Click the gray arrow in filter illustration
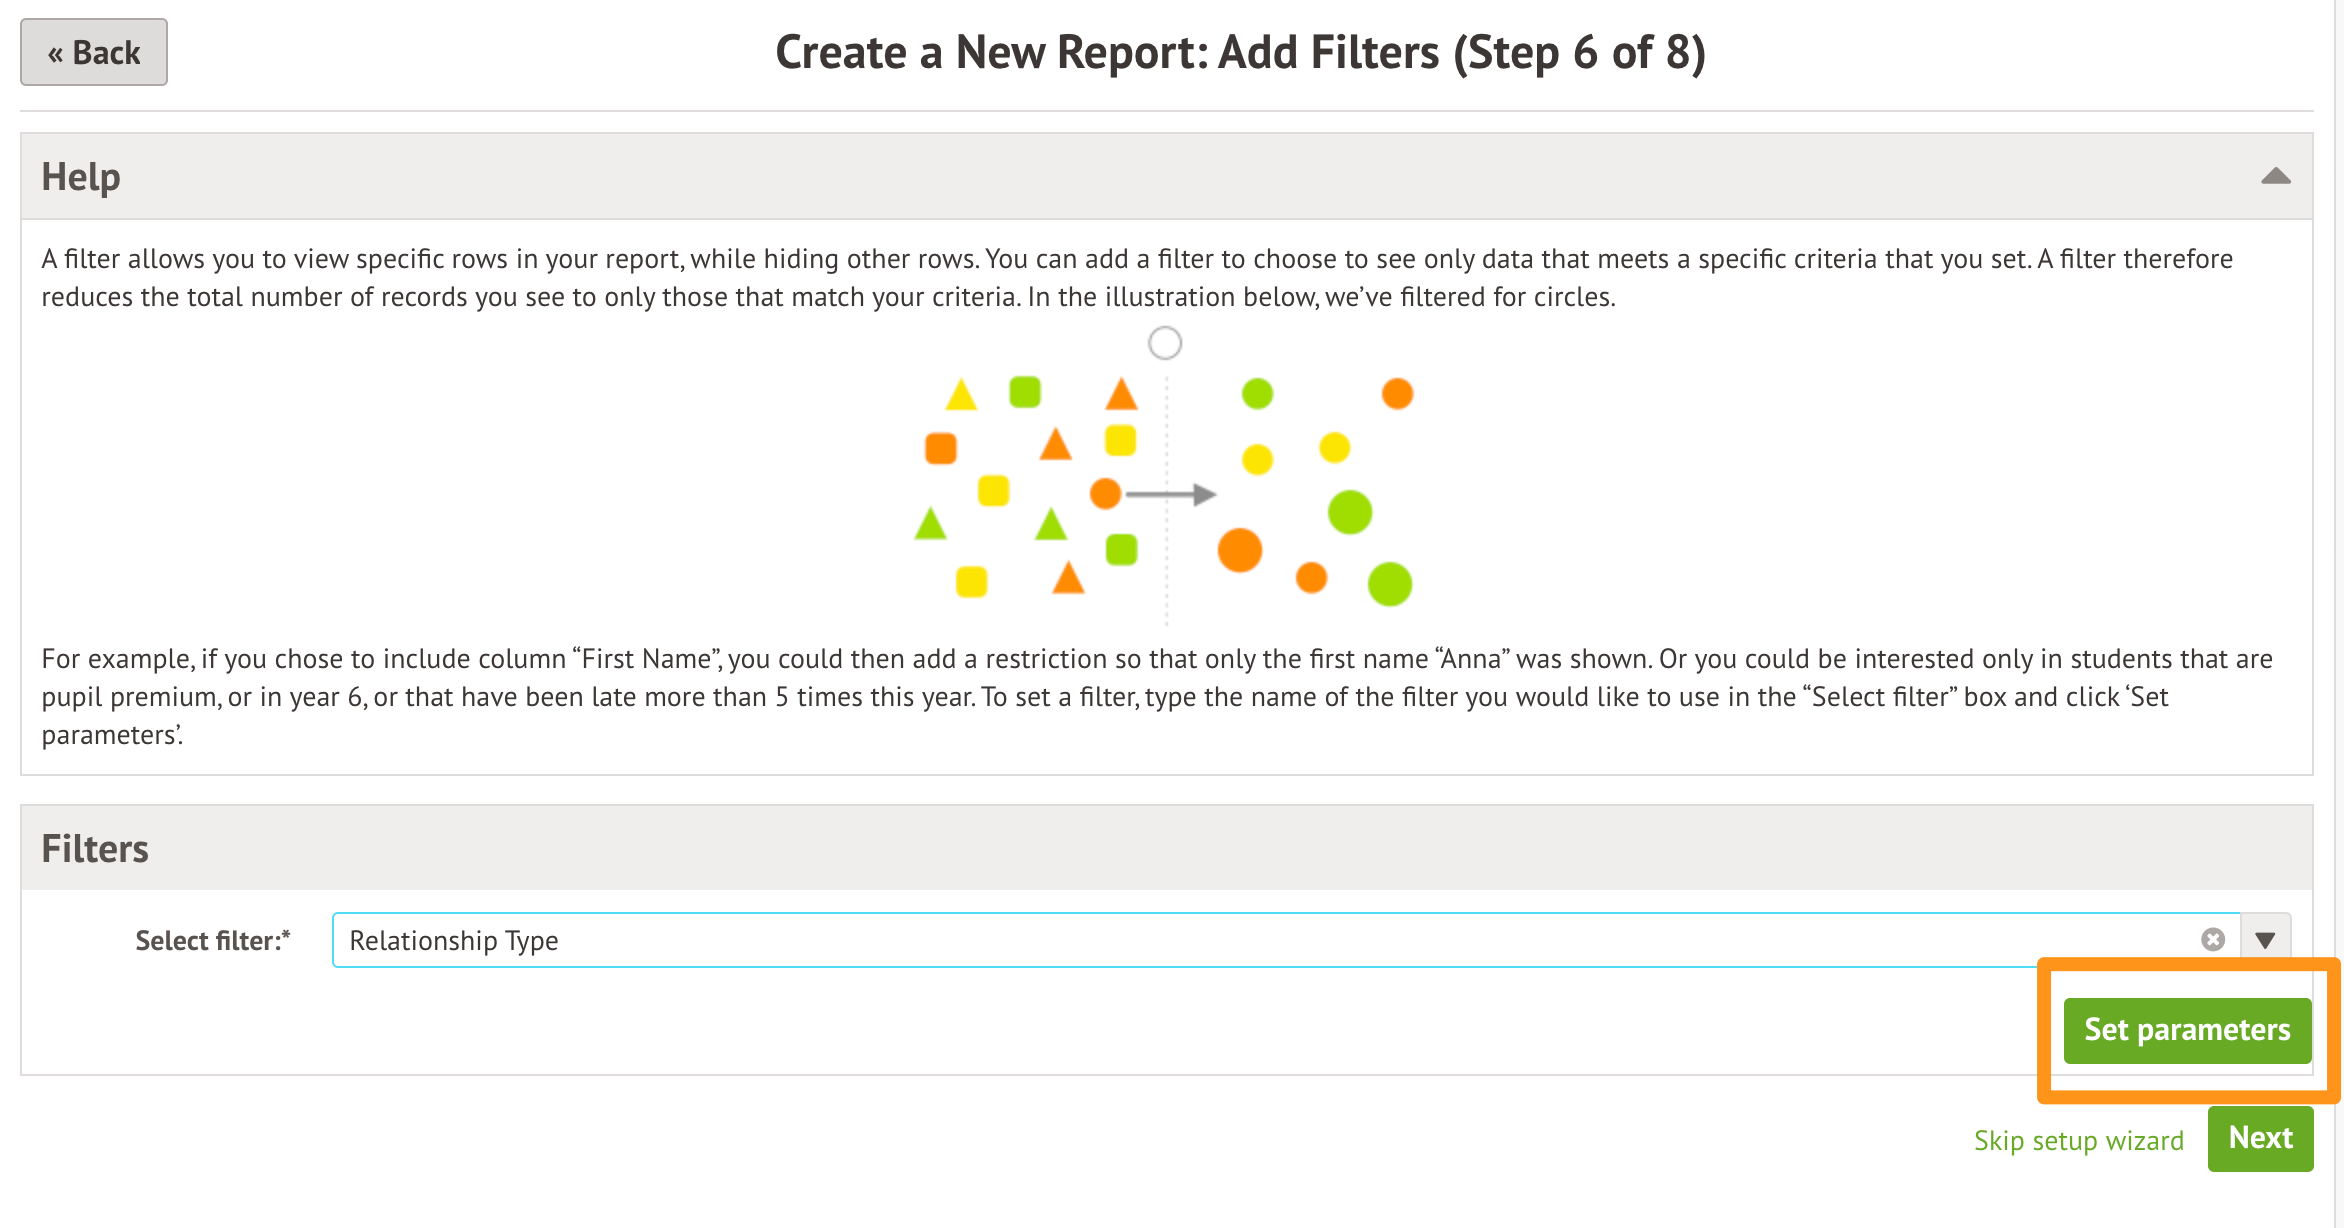Image resolution: width=2344 pixels, height=1228 pixels. (x=1171, y=494)
